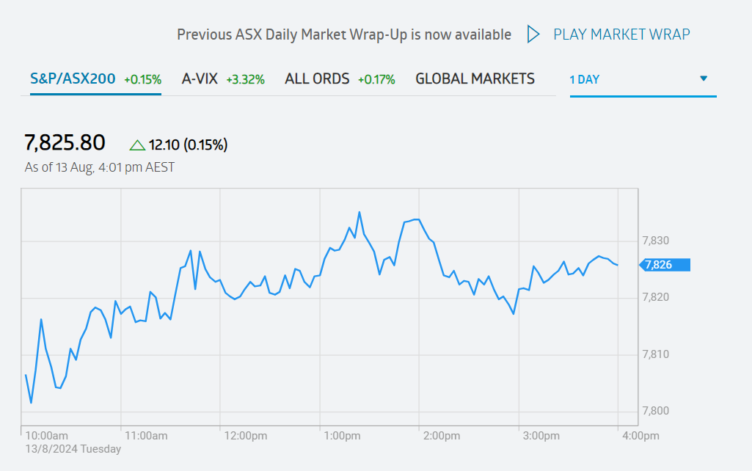Click the 7,826 current price marker

[665, 265]
